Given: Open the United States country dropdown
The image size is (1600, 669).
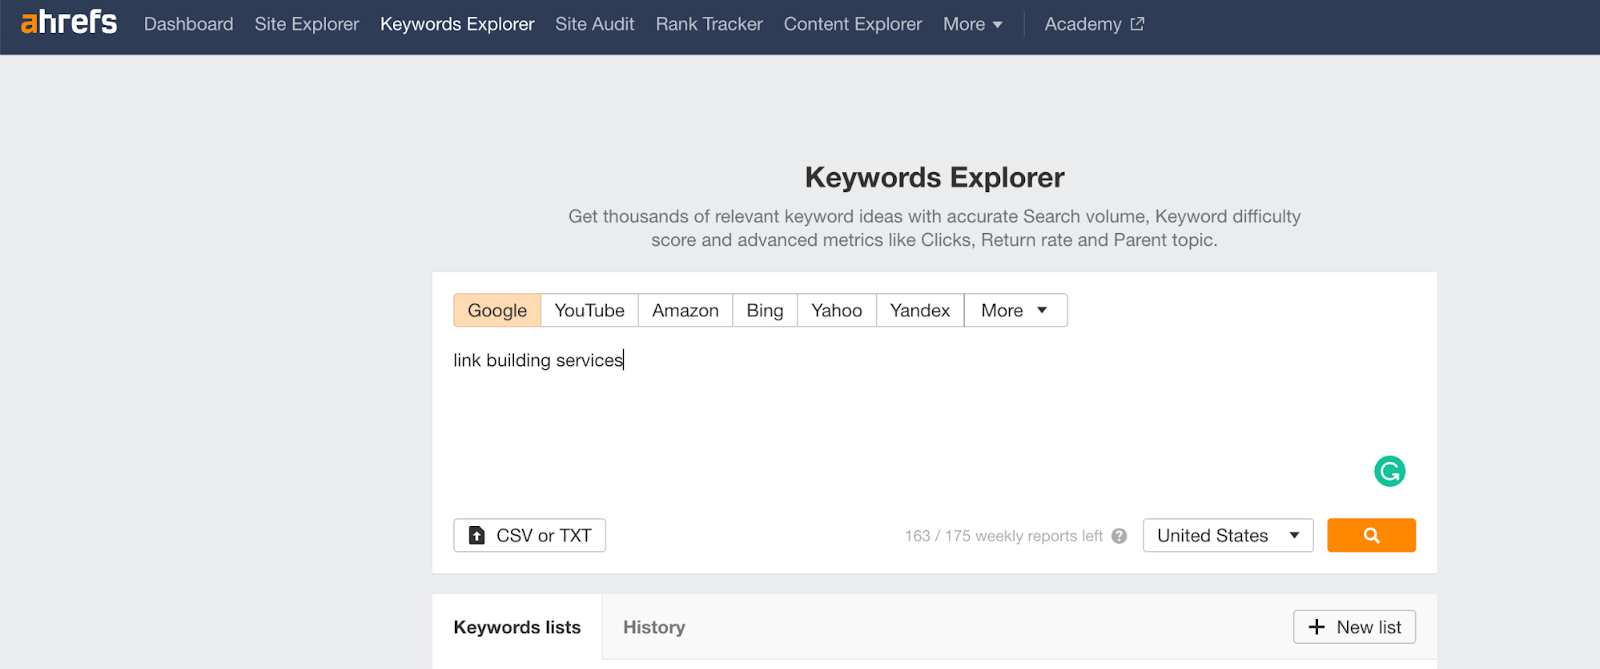Looking at the screenshot, I should (x=1227, y=536).
